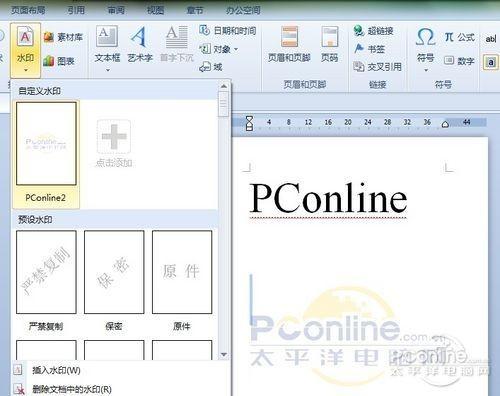The height and width of the screenshot is (396, 500).
Task: Click the 首字下沉 drop cap icon
Action: (x=177, y=45)
